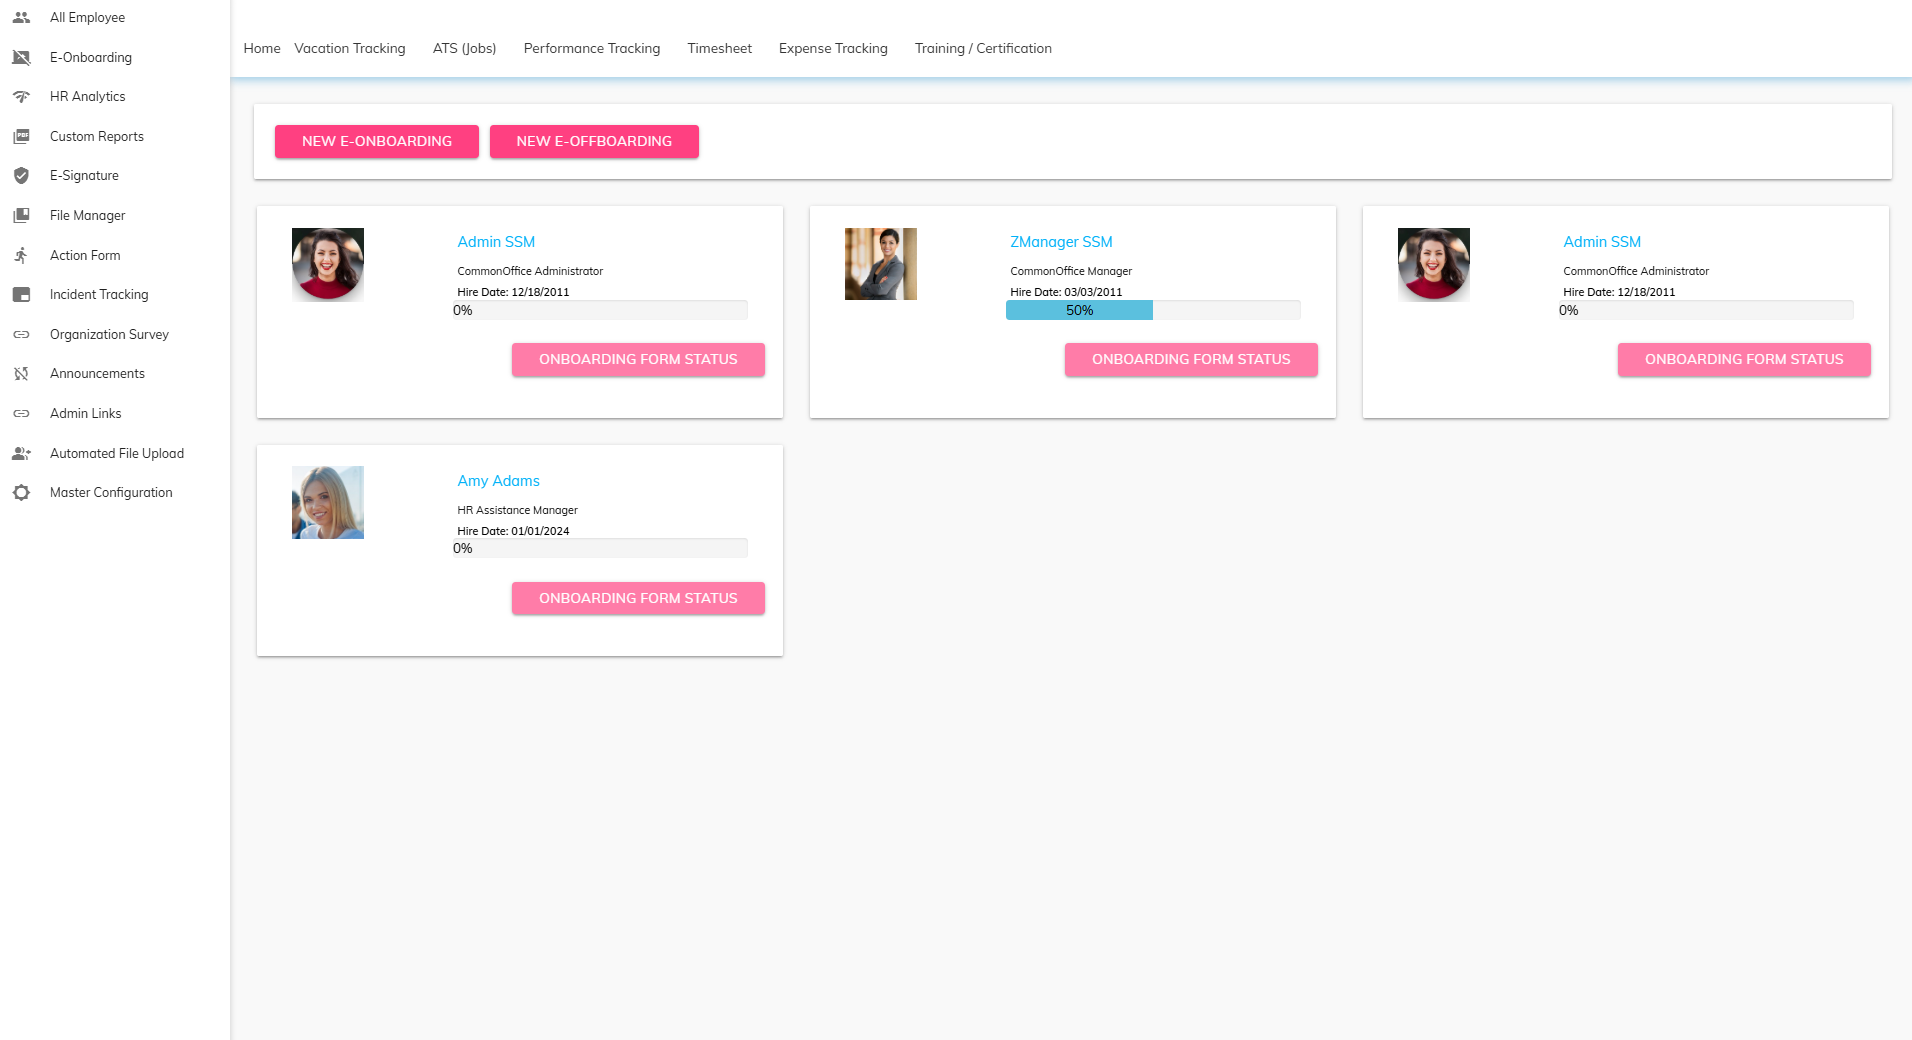Open the Organization Survey section

pyautogui.click(x=108, y=334)
